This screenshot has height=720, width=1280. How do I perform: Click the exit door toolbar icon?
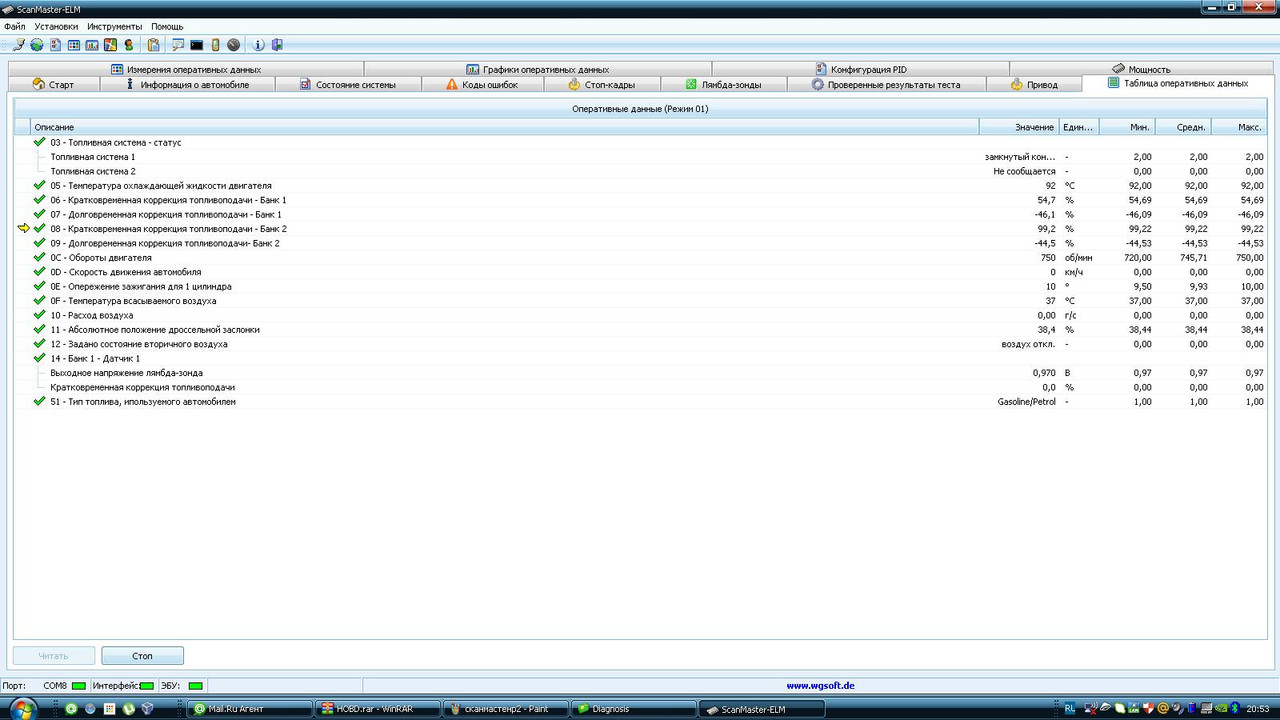click(x=277, y=45)
